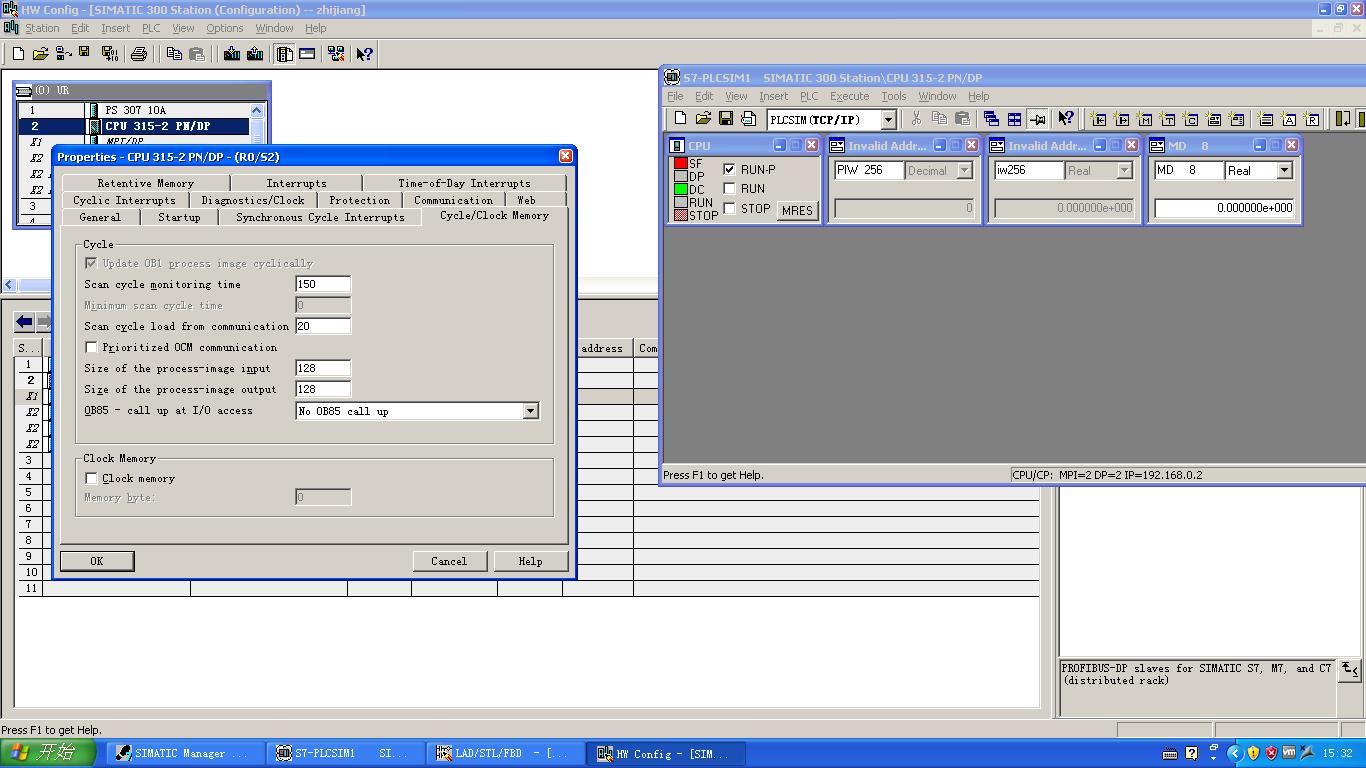Toggle the PLCSIM Always On Top pin icon
The width and height of the screenshot is (1366, 768).
coord(1037,119)
